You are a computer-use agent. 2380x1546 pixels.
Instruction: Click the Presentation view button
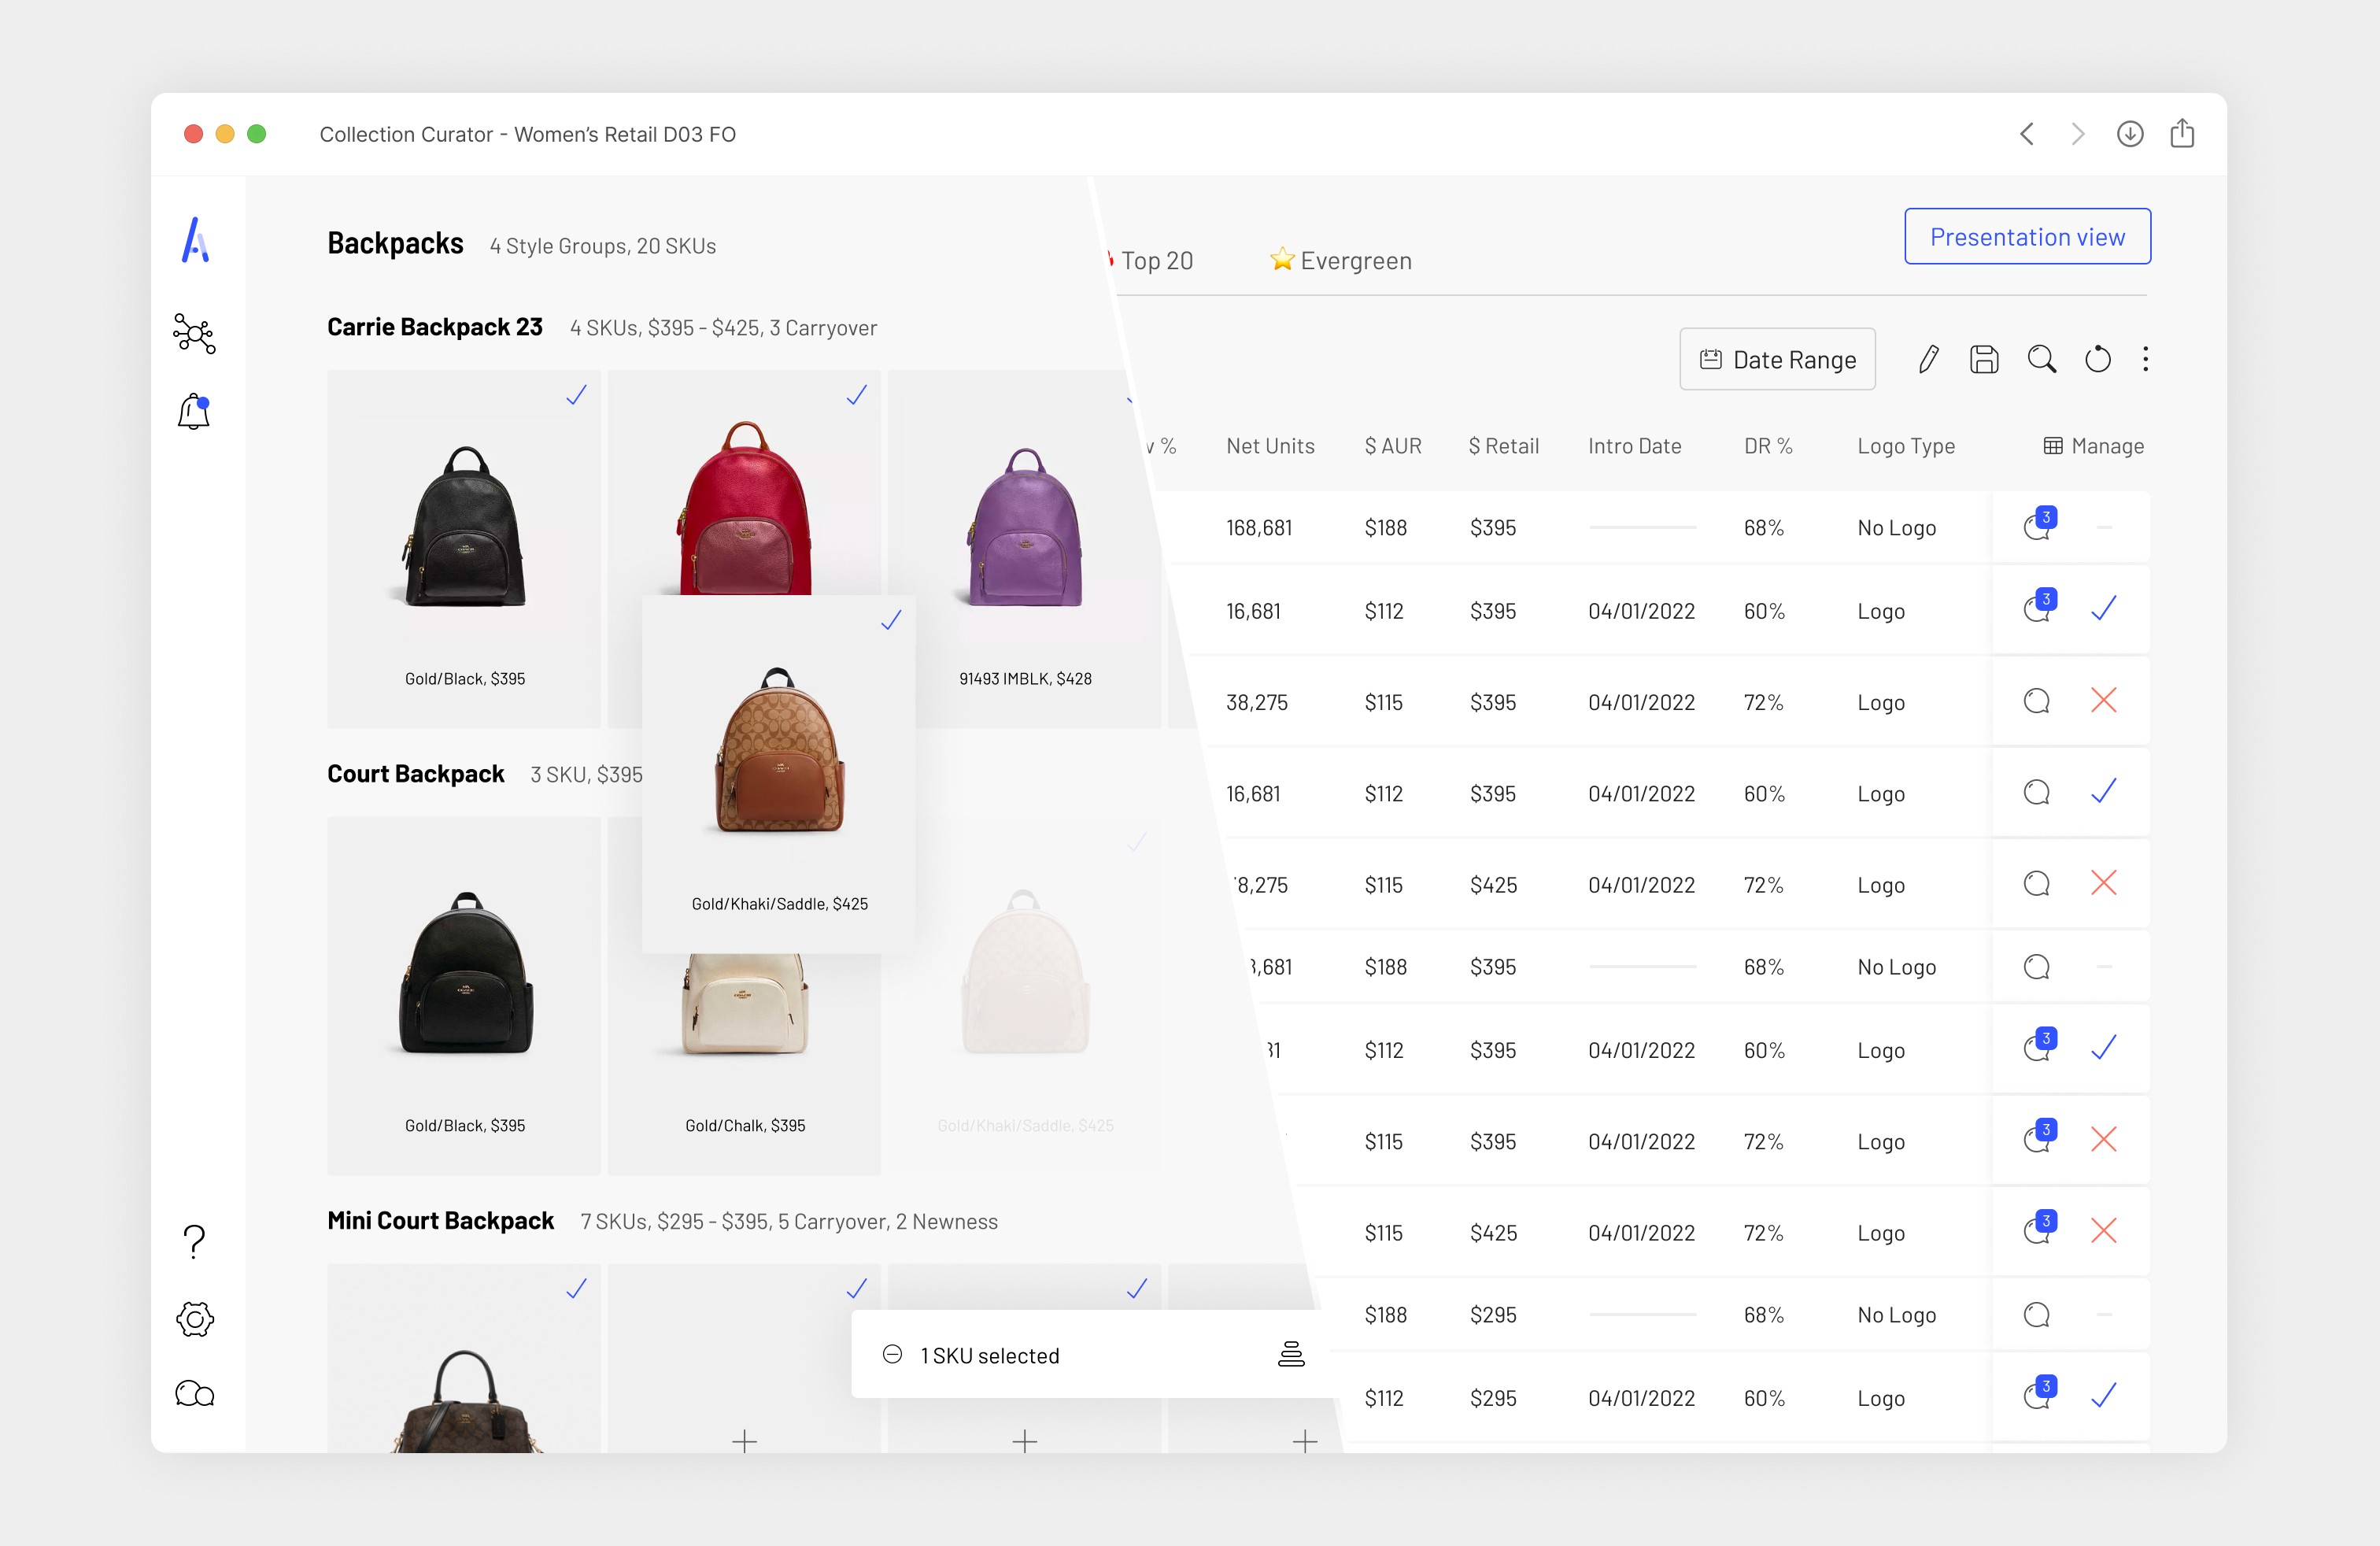tap(2027, 236)
